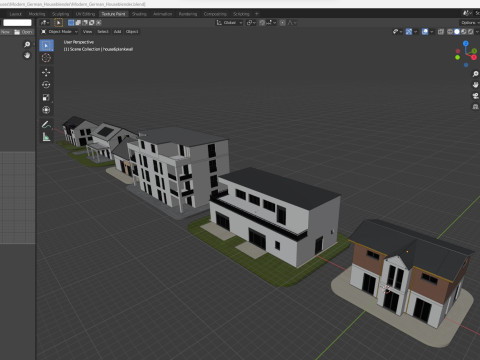Open the Object menu
Image resolution: width=480 pixels, height=360 pixels.
132,32
